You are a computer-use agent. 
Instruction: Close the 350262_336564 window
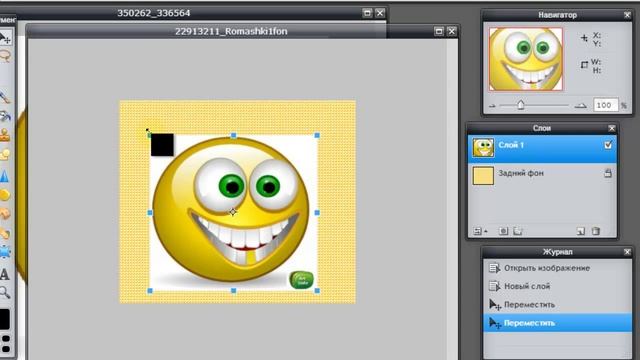380,13
